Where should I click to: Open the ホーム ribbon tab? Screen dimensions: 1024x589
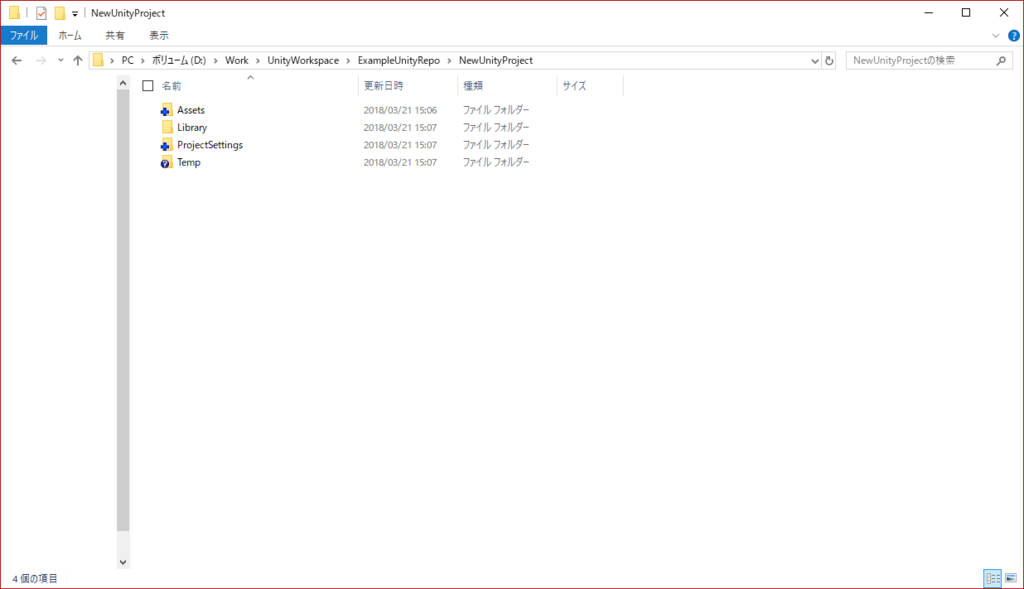click(70, 35)
